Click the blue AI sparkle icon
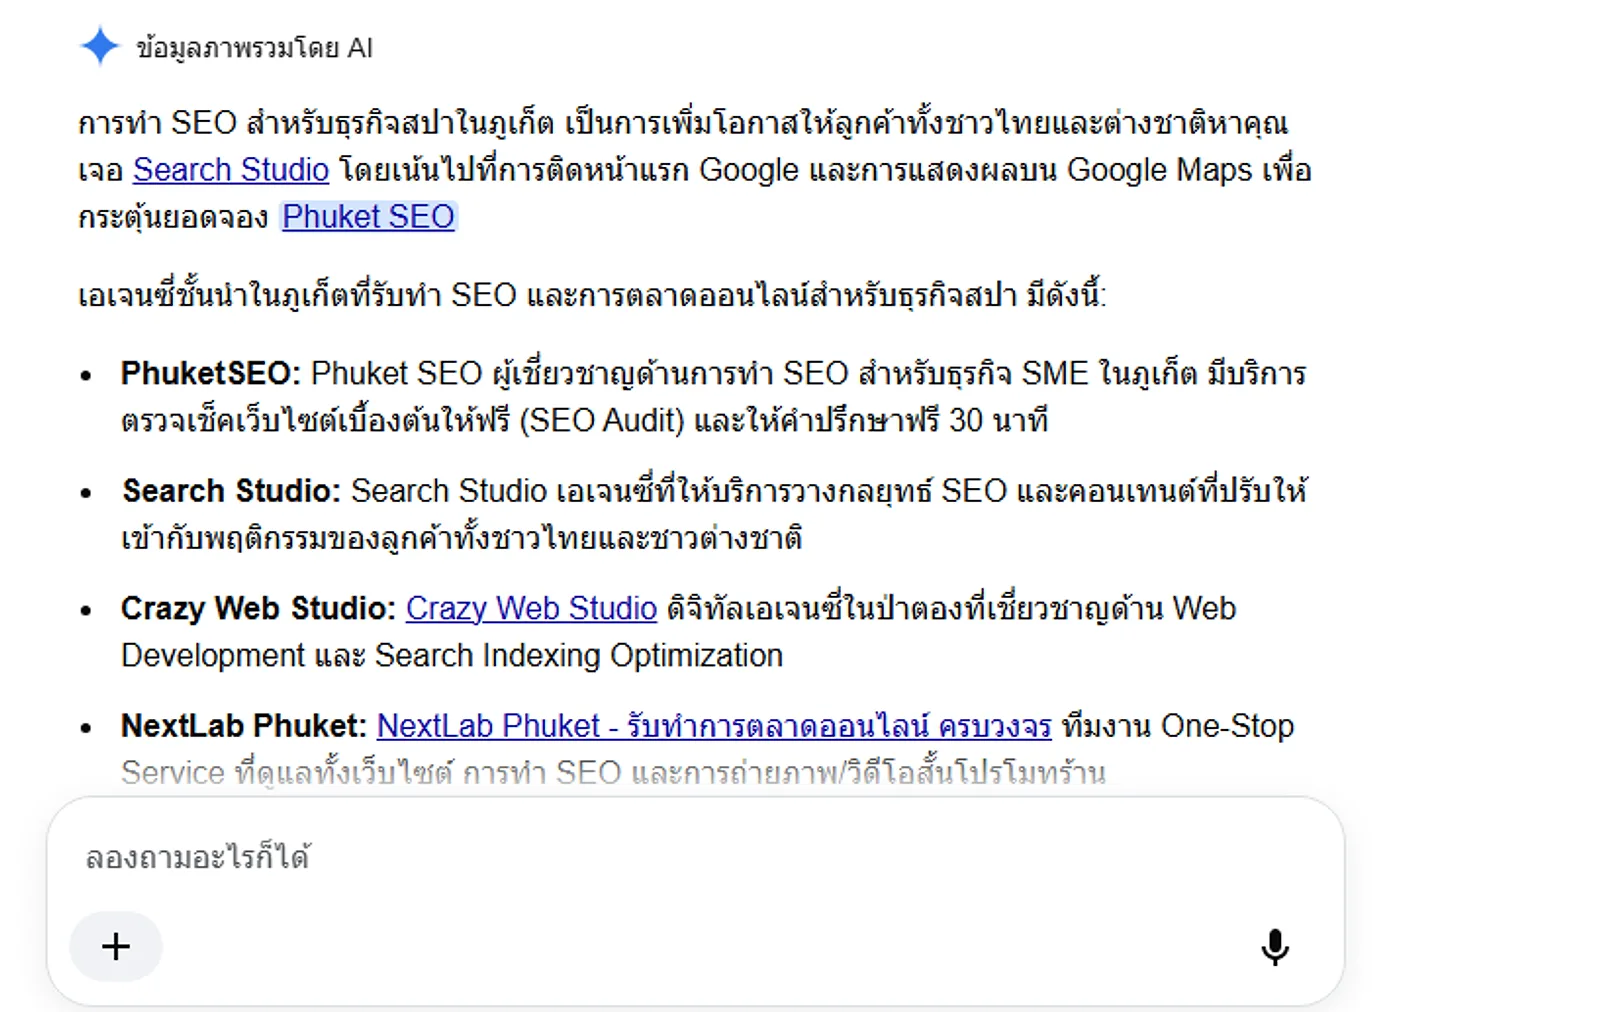1600x1012 pixels. coord(100,47)
